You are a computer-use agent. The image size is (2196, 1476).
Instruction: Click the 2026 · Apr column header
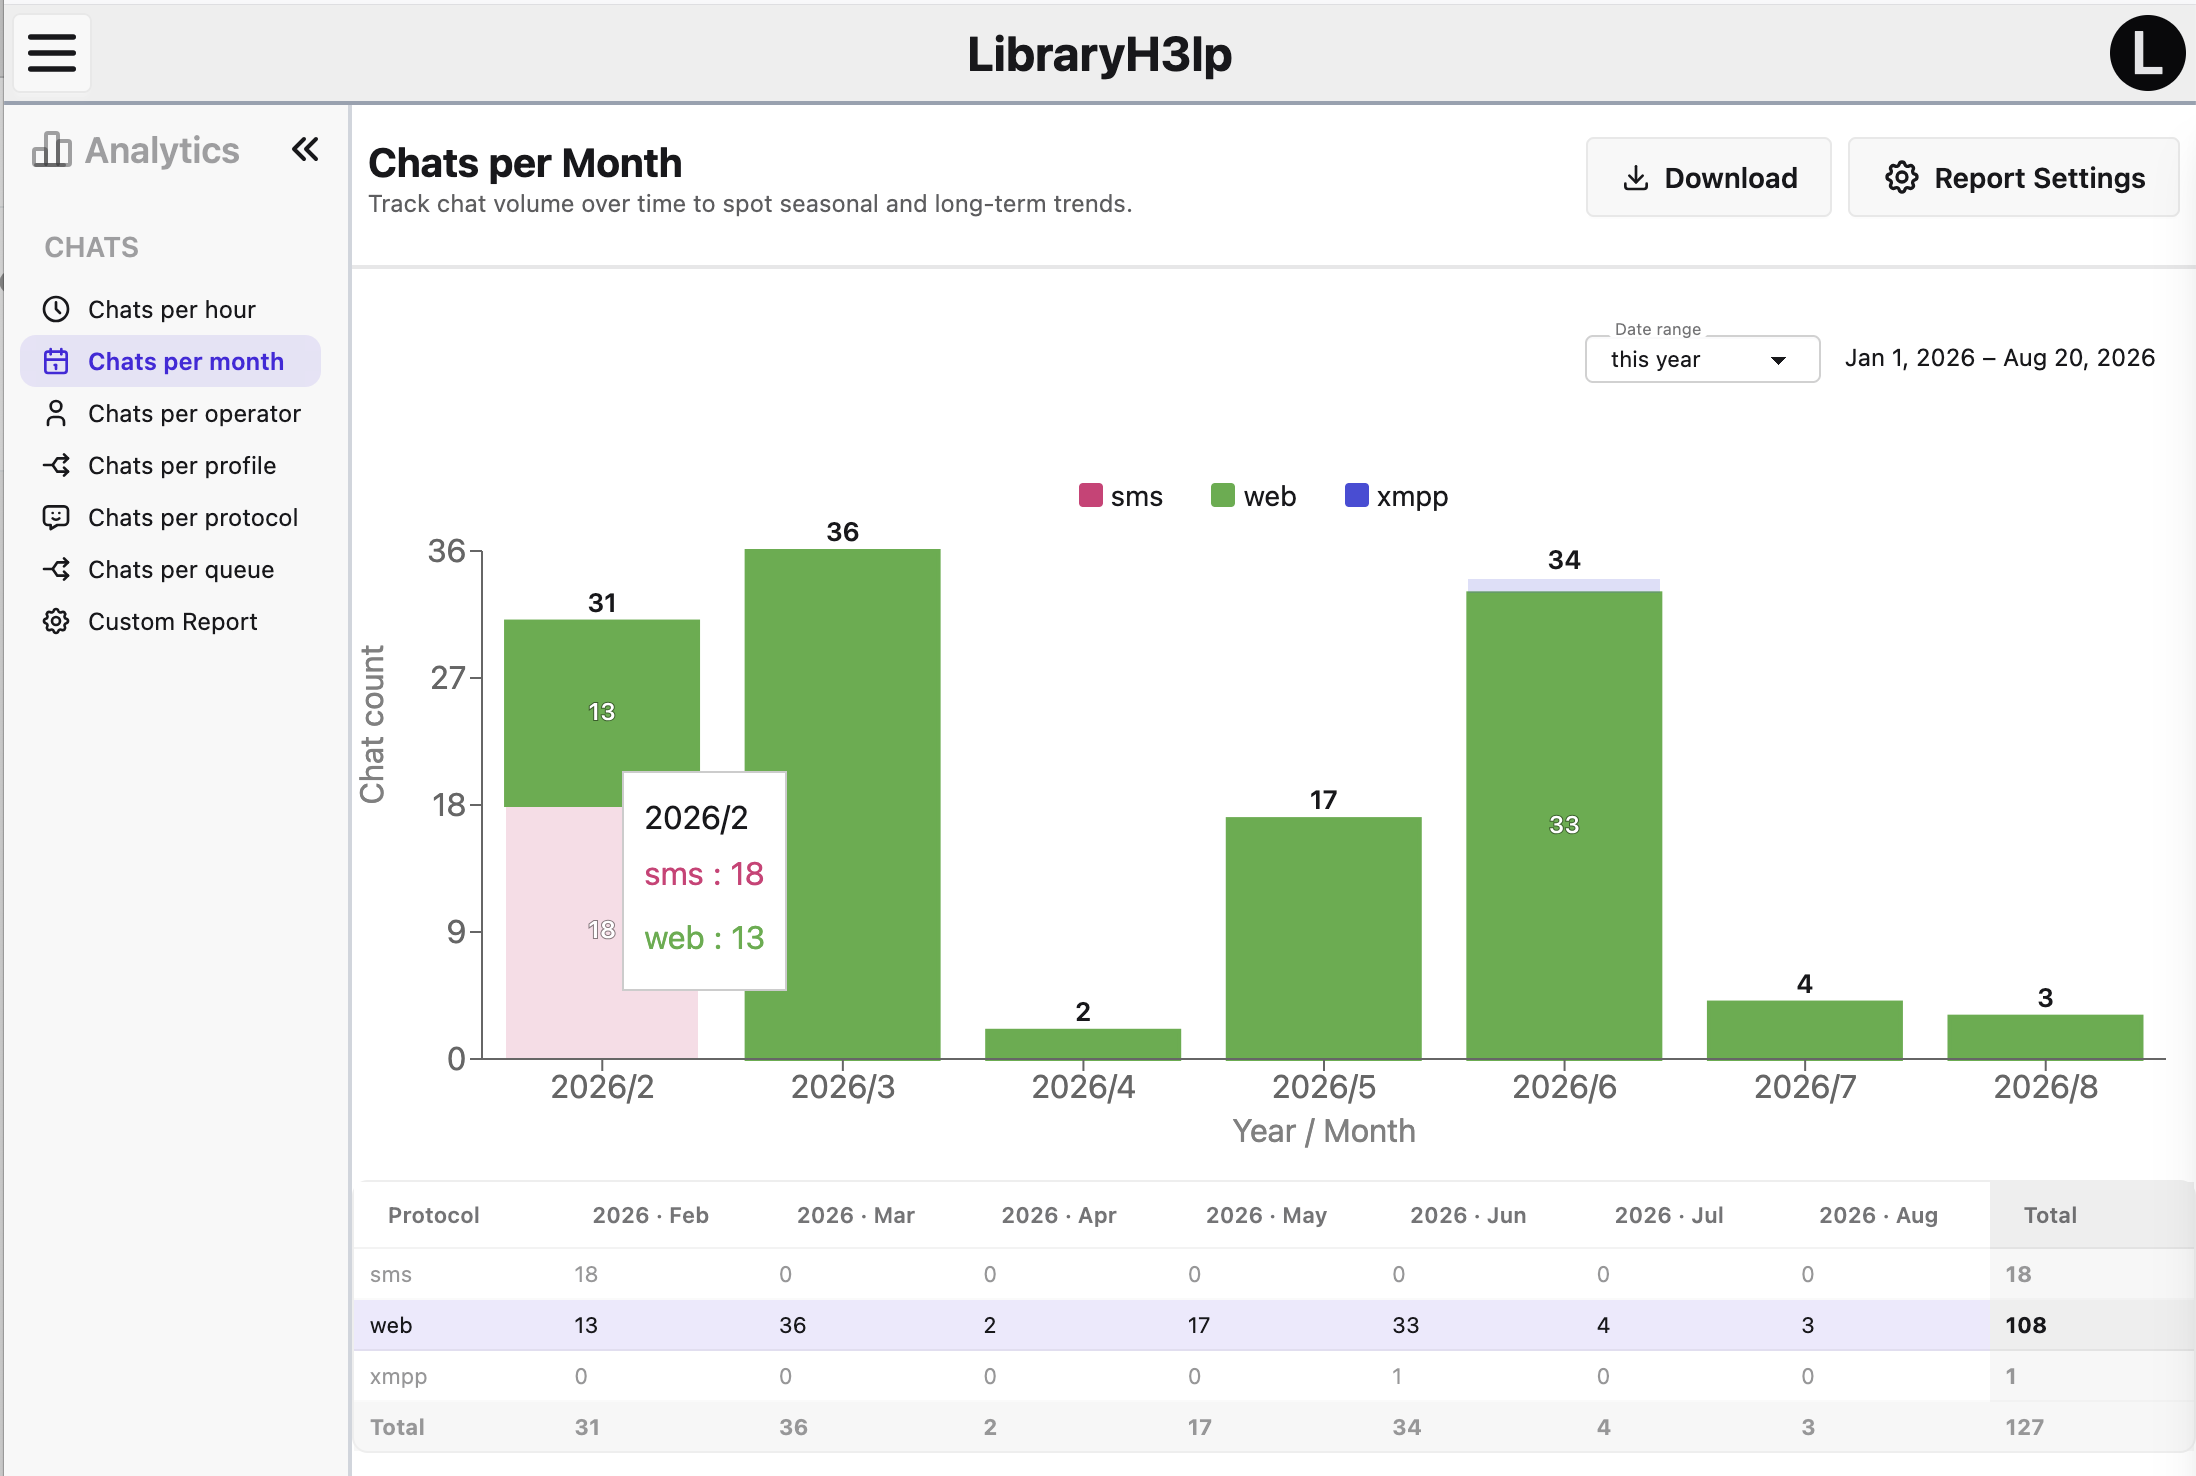tap(1058, 1215)
